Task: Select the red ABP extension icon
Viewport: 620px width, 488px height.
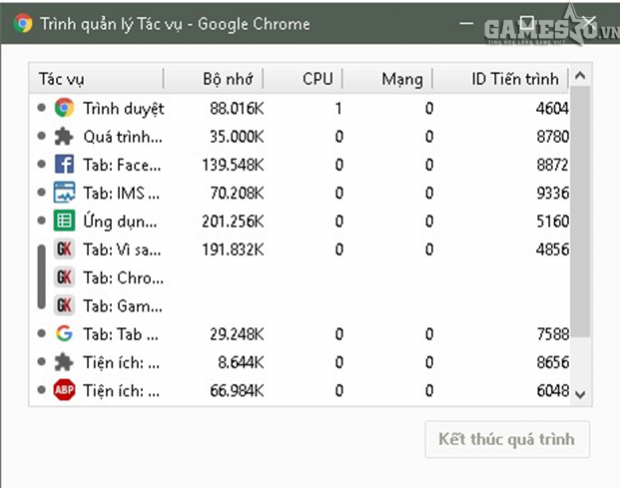Action: (x=64, y=390)
